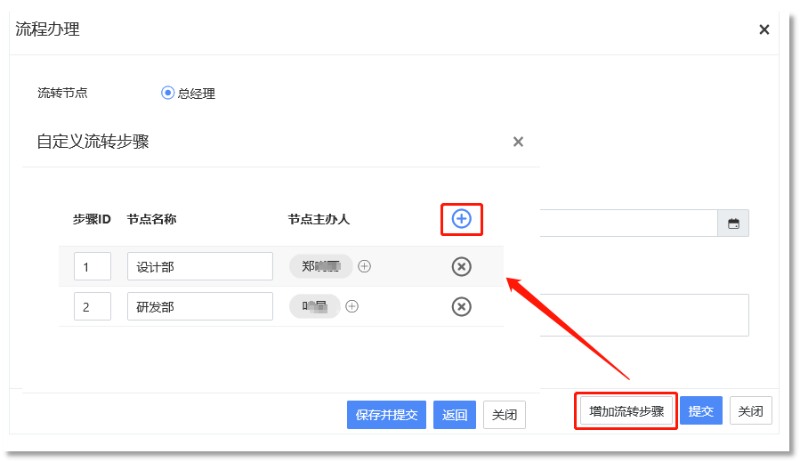Viewport: 800px width, 461px height.
Task: Open the calendar date picker
Action: (x=733, y=223)
